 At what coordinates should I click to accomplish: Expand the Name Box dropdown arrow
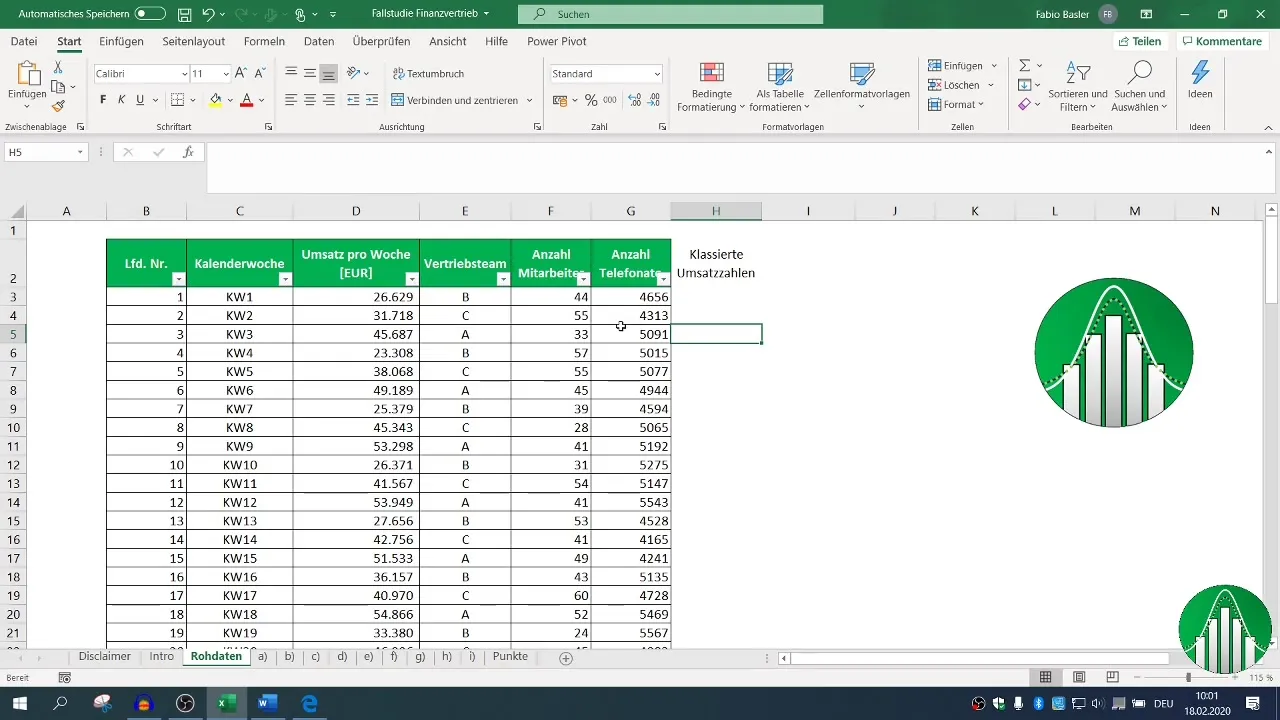[x=80, y=152]
